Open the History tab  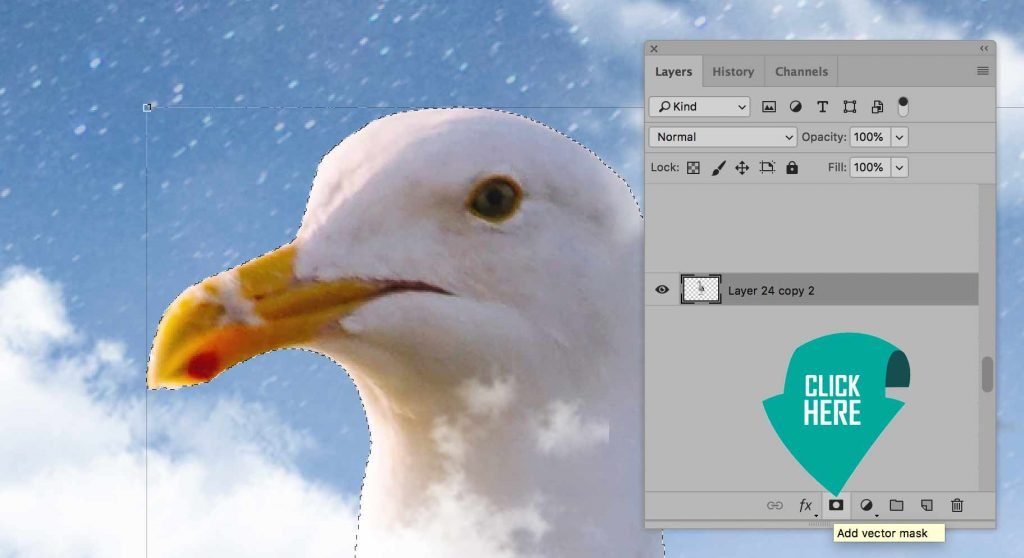coord(733,72)
